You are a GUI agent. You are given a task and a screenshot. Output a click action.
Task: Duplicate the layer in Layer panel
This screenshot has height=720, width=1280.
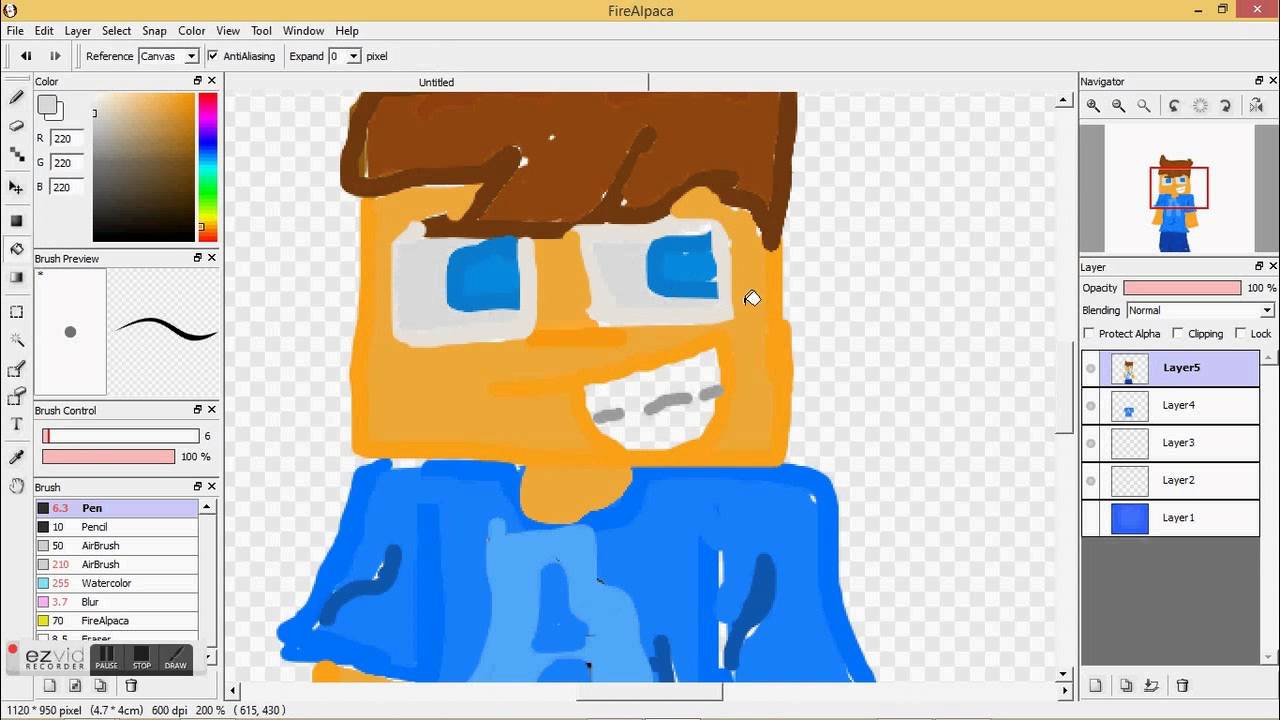[1126, 685]
